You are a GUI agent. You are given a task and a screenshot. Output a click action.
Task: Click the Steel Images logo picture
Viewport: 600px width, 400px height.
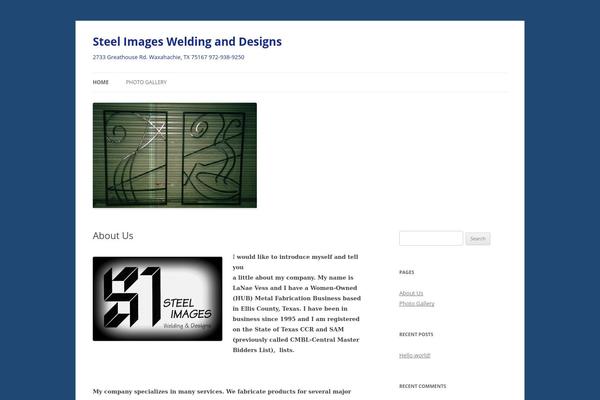click(157, 299)
